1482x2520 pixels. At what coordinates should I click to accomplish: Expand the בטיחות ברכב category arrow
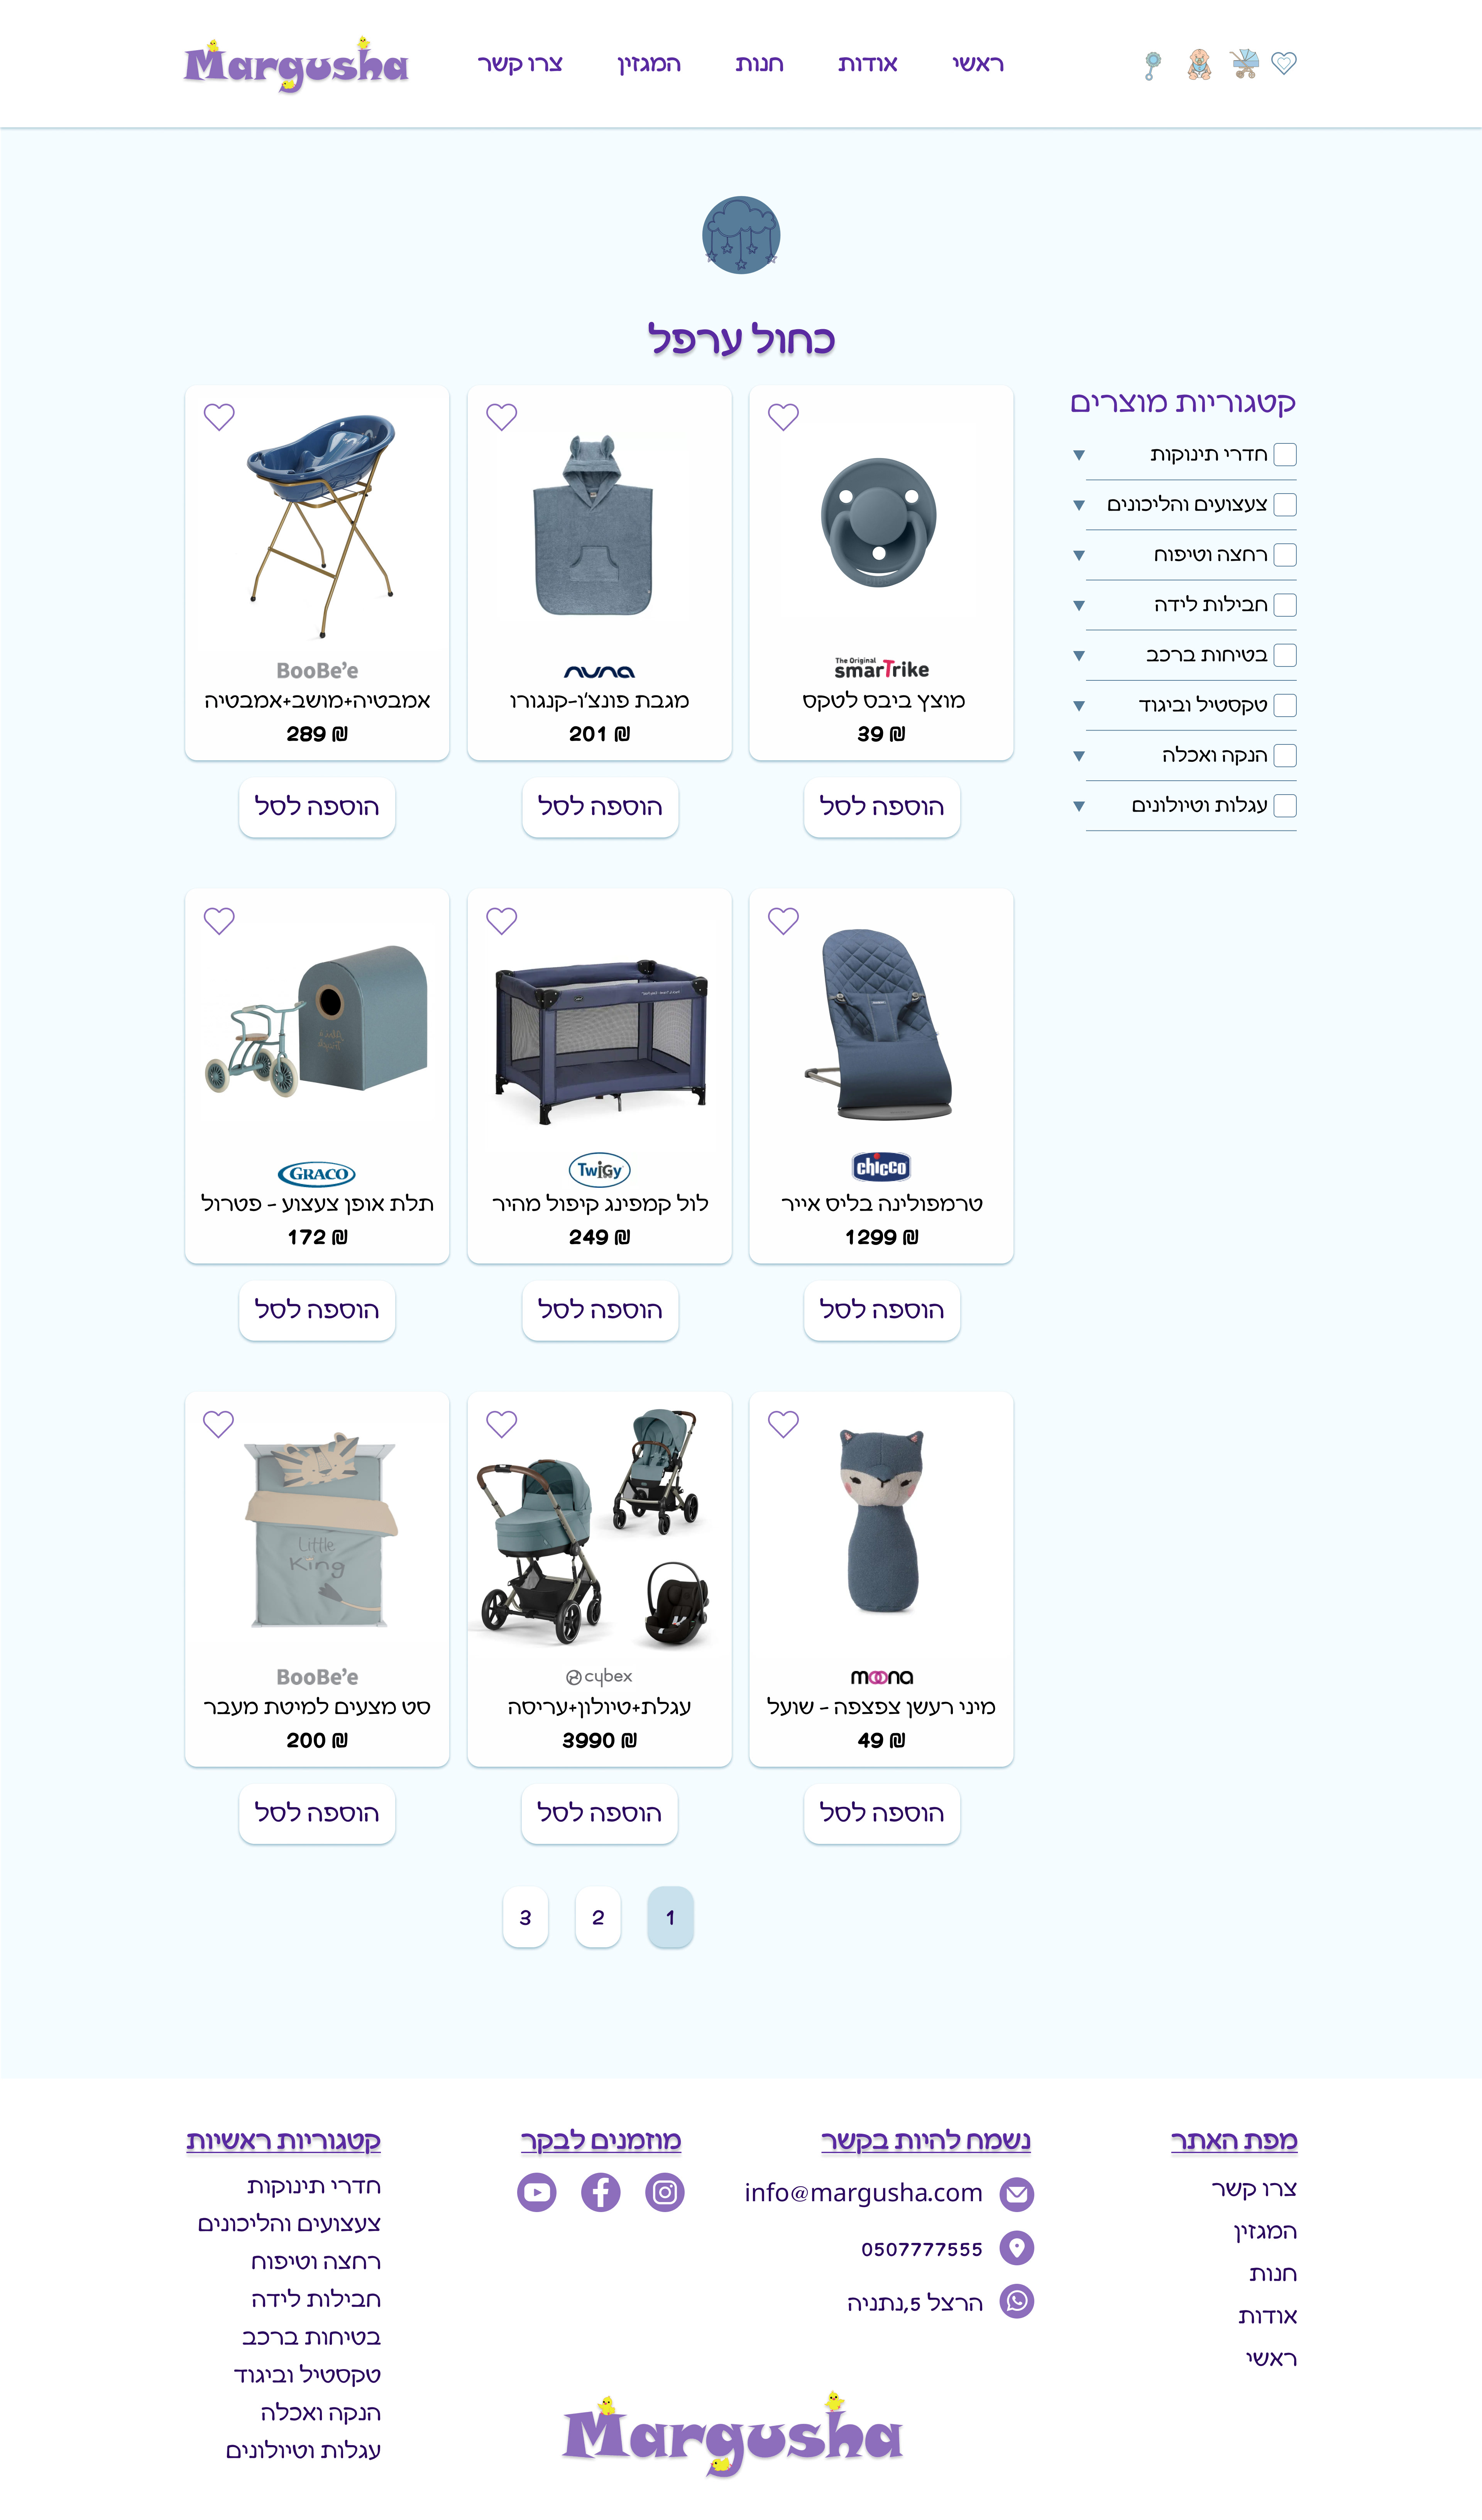pos(1079,656)
